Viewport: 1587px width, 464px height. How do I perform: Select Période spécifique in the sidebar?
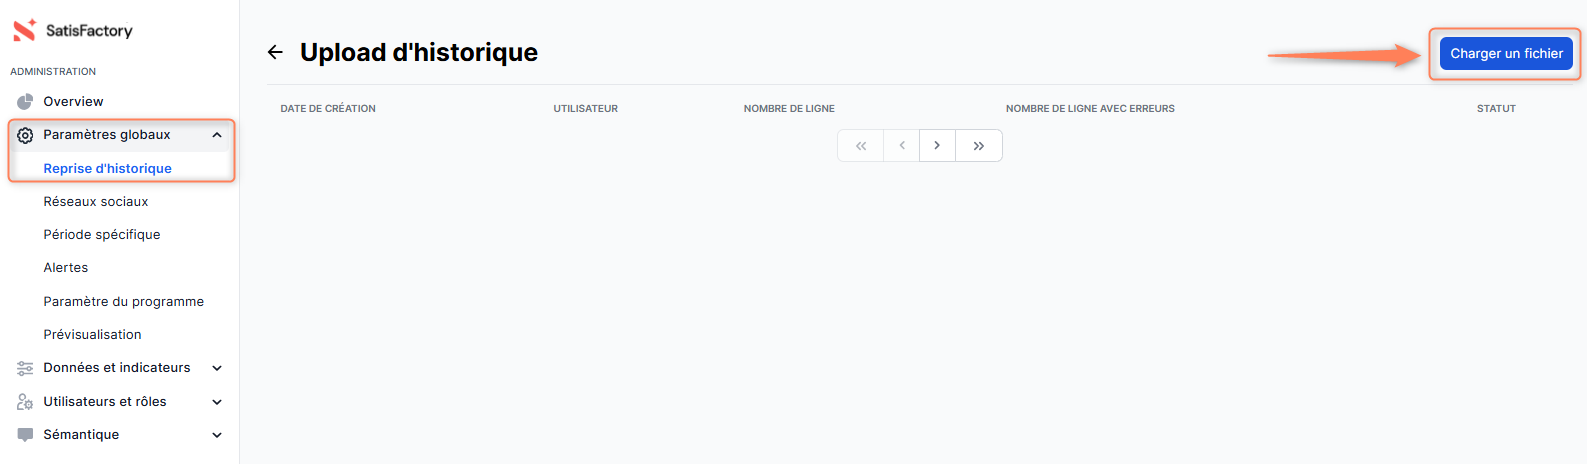point(102,235)
